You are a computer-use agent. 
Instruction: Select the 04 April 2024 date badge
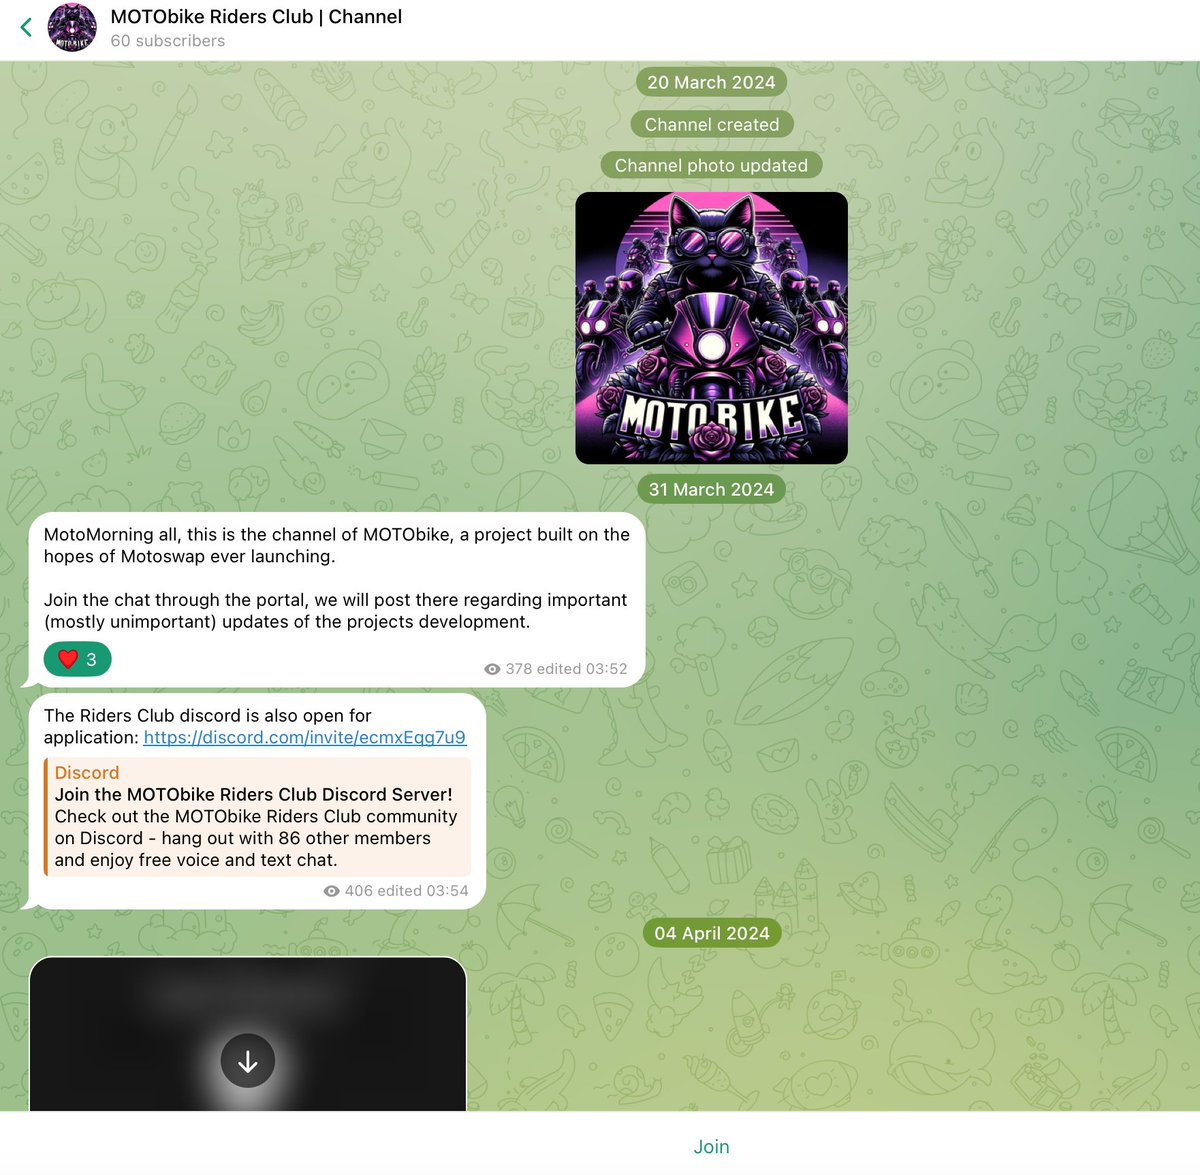pos(711,933)
